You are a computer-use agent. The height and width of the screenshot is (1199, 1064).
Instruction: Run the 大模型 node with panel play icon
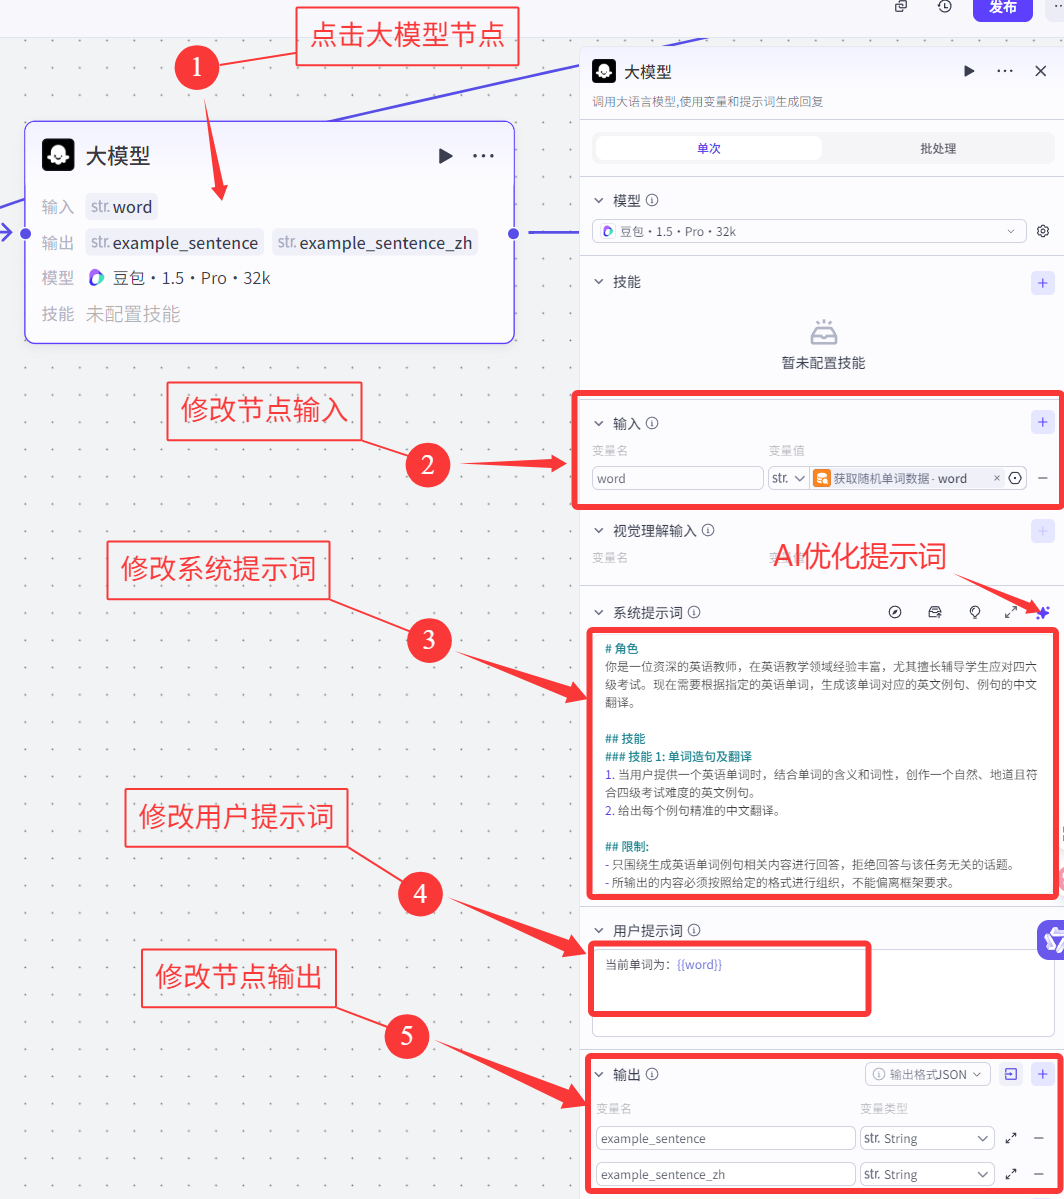pos(967,71)
